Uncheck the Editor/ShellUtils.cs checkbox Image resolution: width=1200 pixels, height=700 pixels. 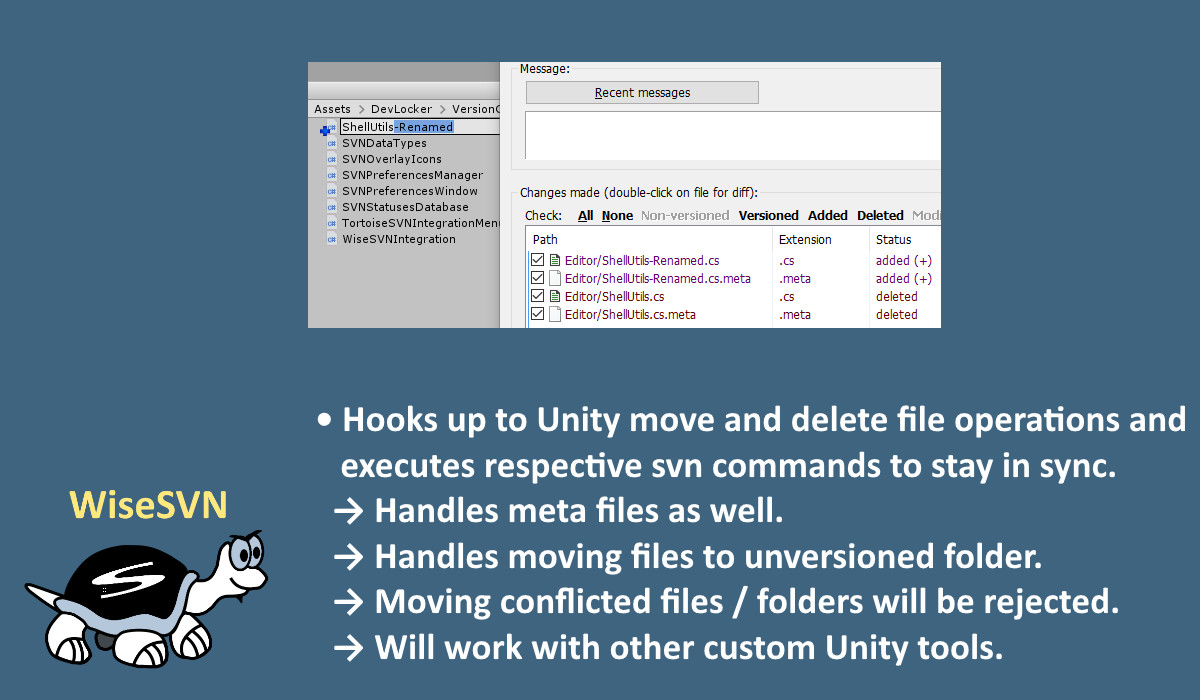pos(538,297)
